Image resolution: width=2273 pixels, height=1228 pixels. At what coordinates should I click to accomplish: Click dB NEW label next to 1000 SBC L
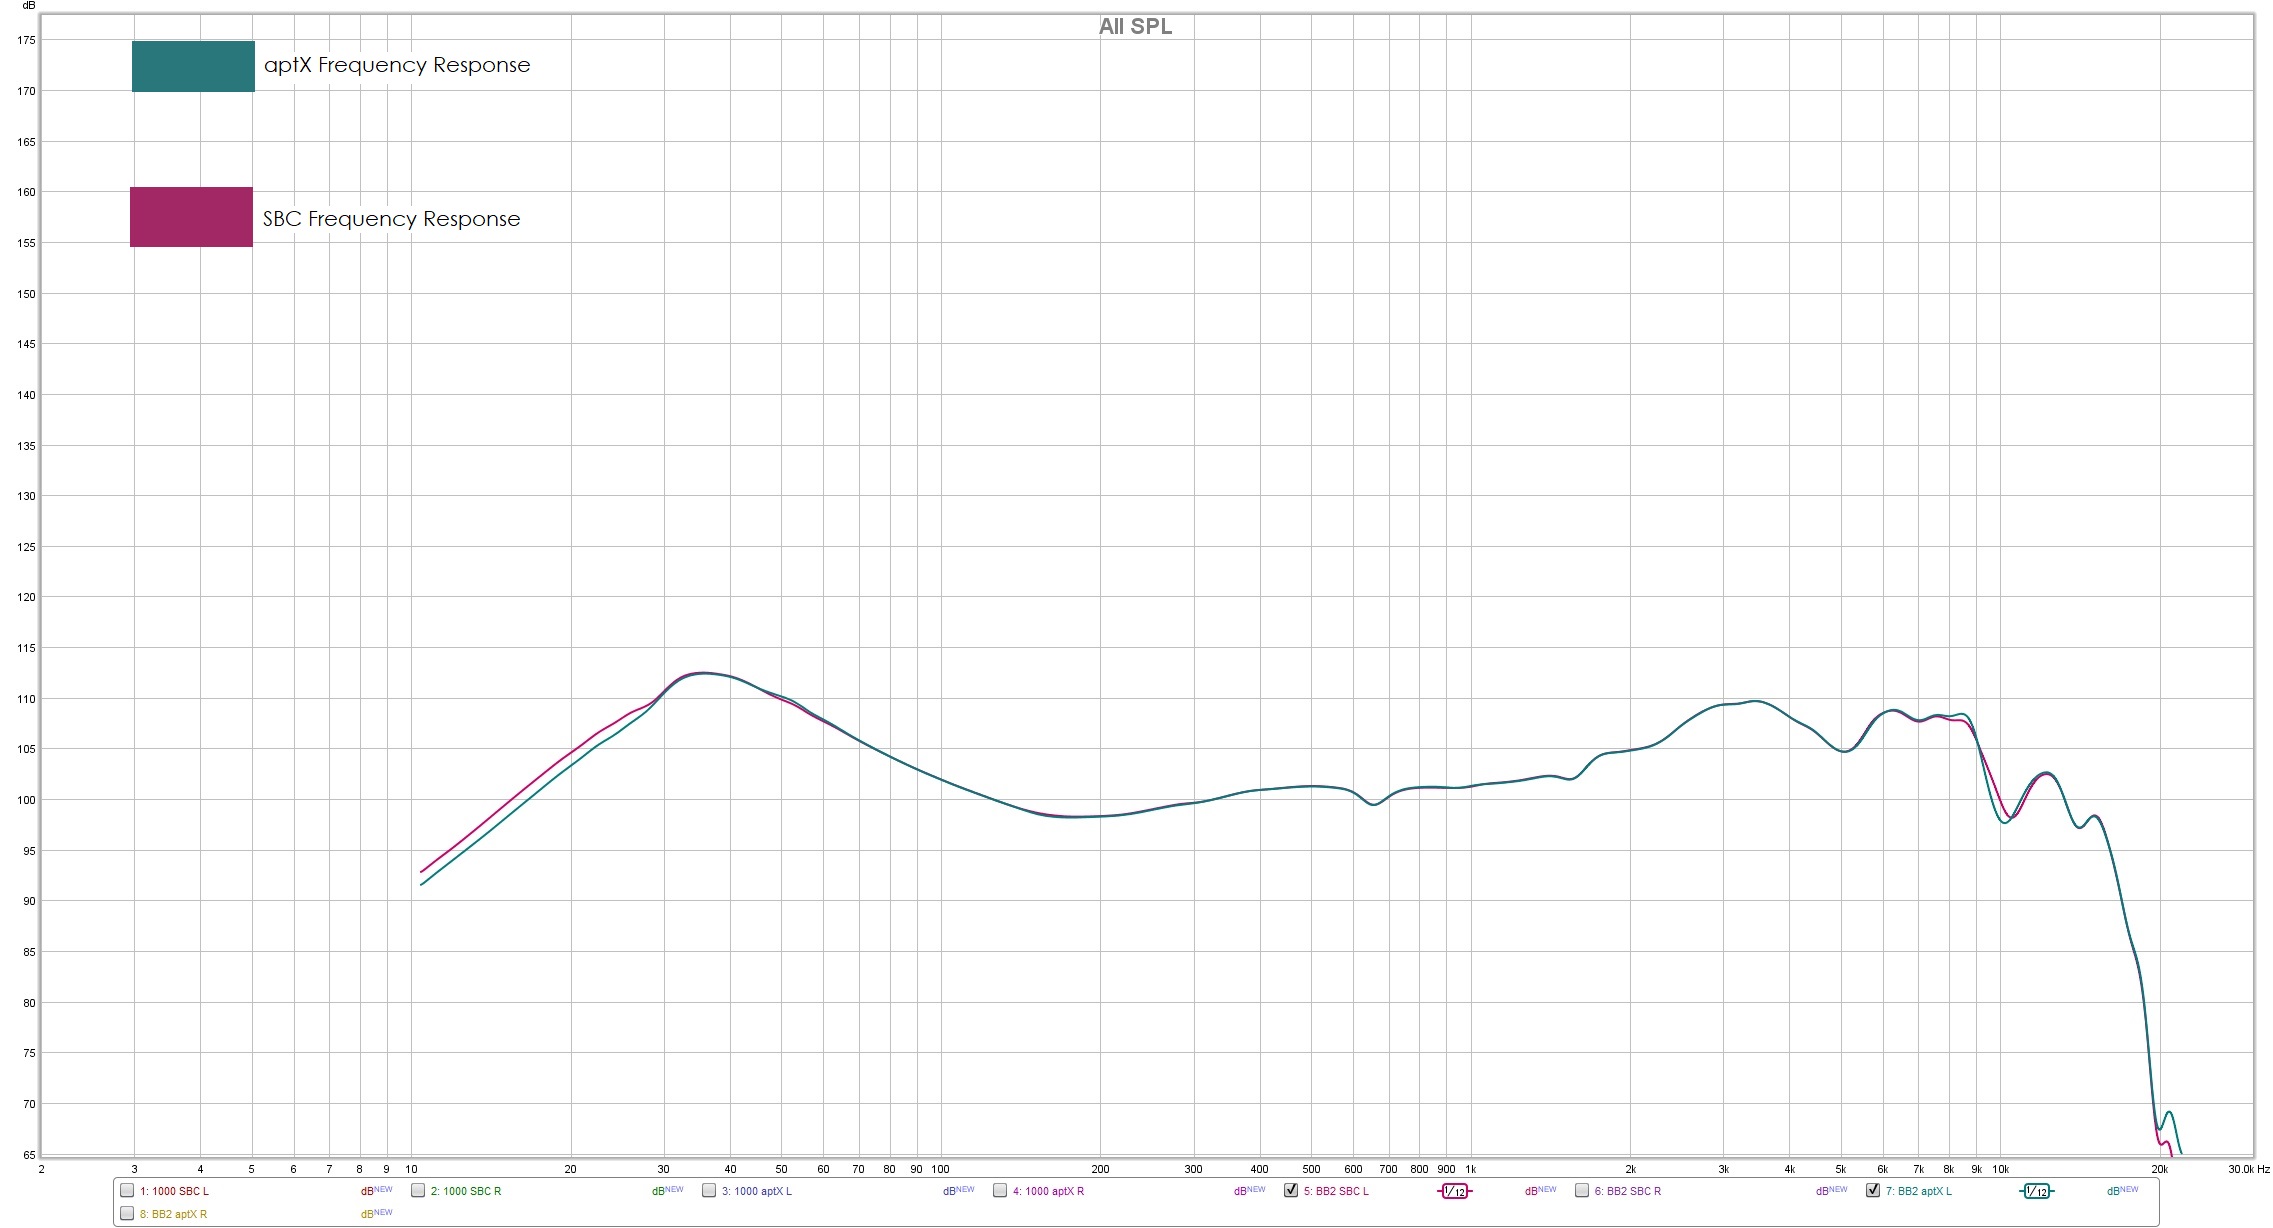pyautogui.click(x=376, y=1191)
